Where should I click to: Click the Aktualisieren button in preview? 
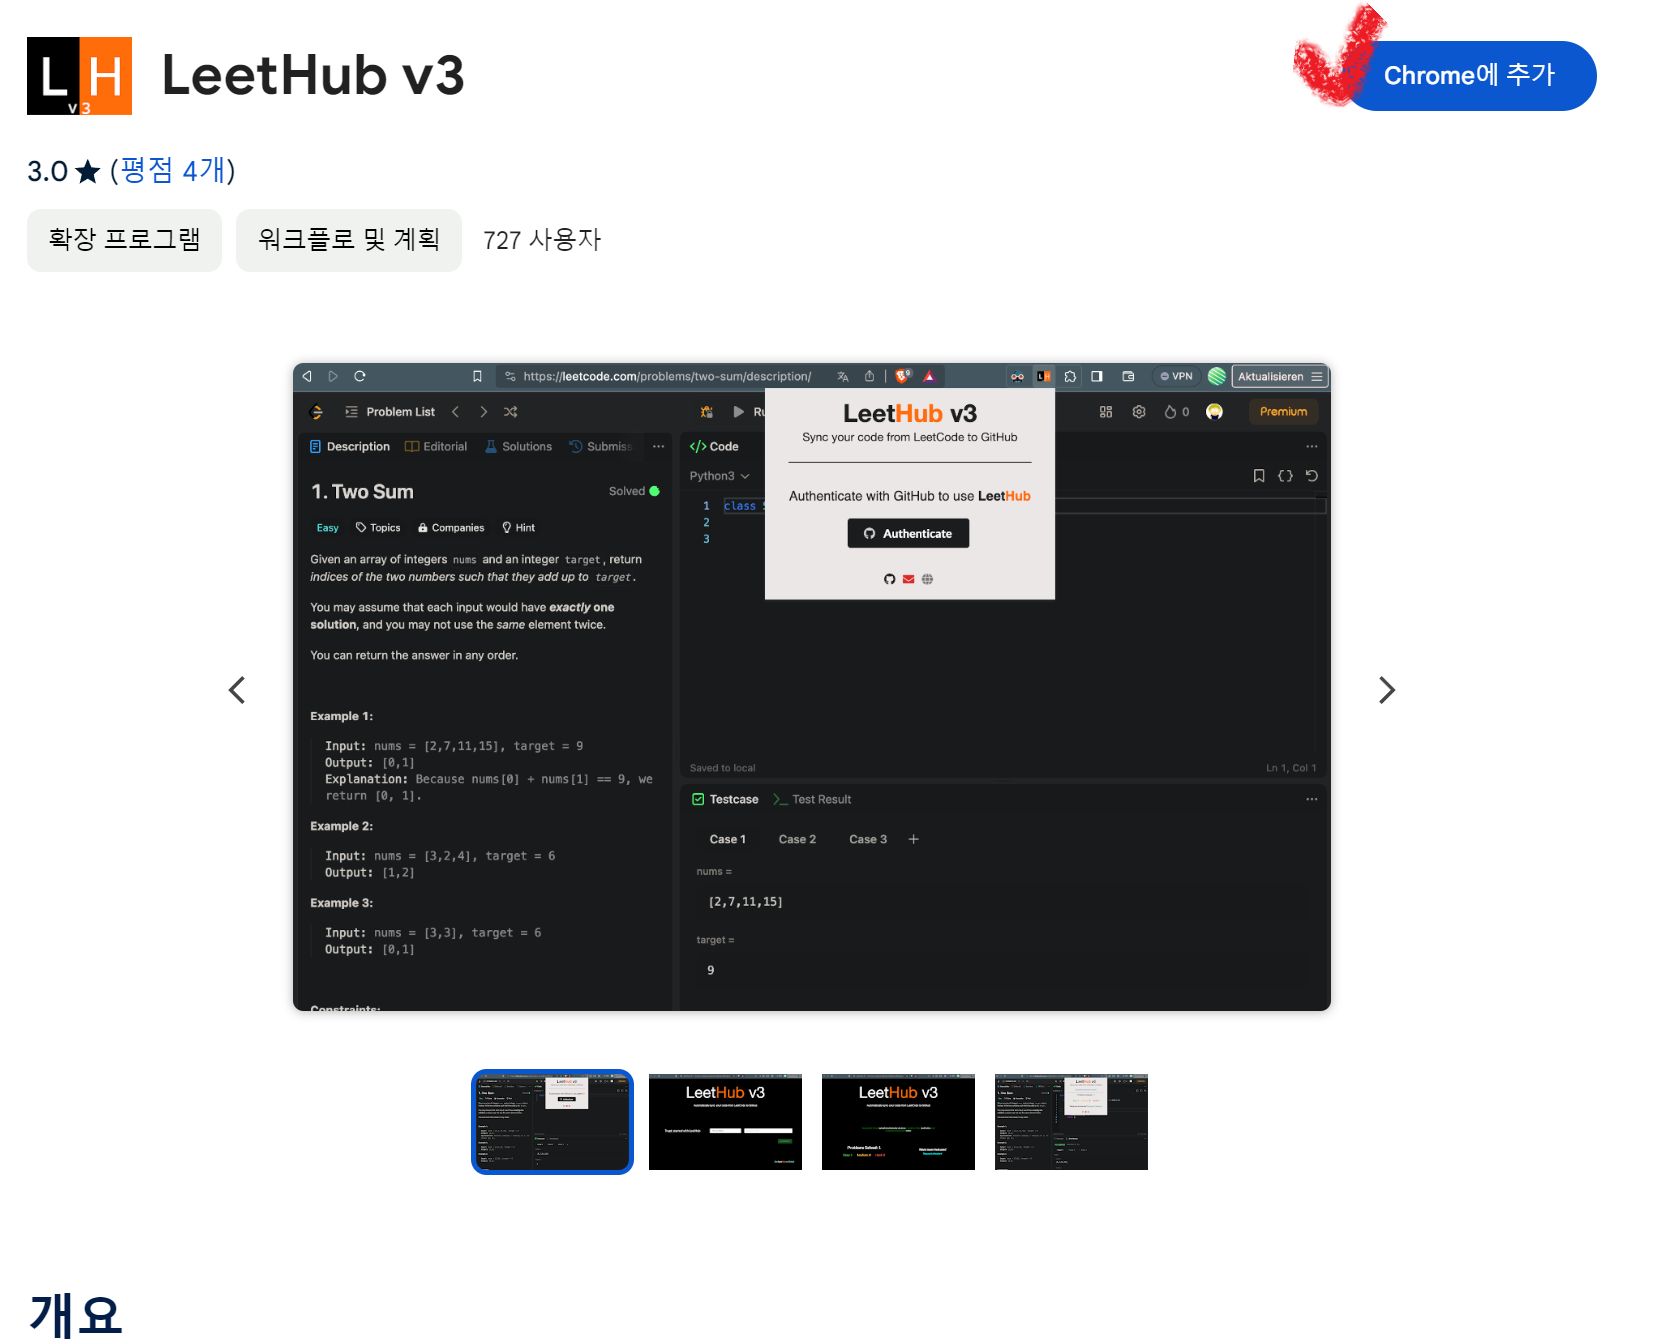1280,376
